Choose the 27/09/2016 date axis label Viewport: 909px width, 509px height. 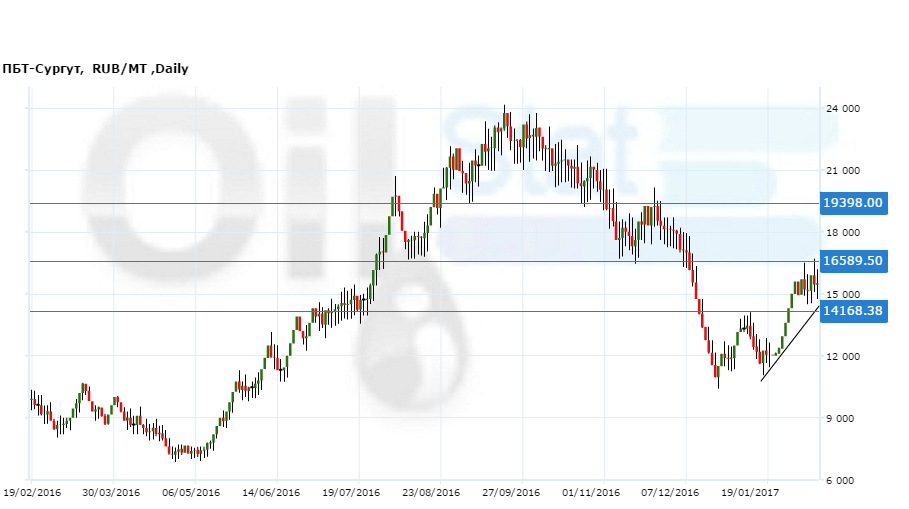point(511,493)
